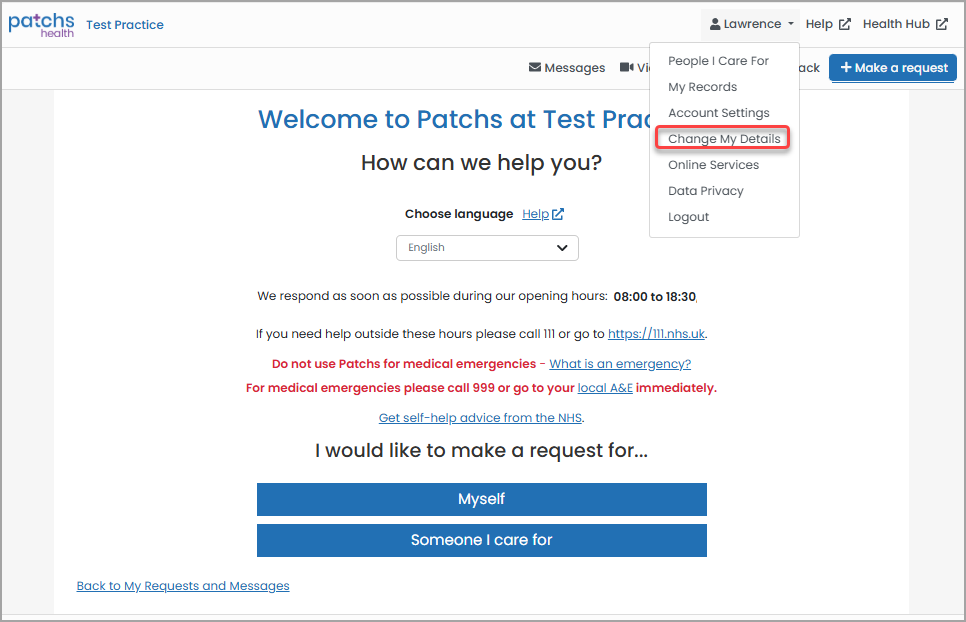Screen dimensions: 966x622
Task: Choose My Records in the dropdown menu
Action: [702, 86]
